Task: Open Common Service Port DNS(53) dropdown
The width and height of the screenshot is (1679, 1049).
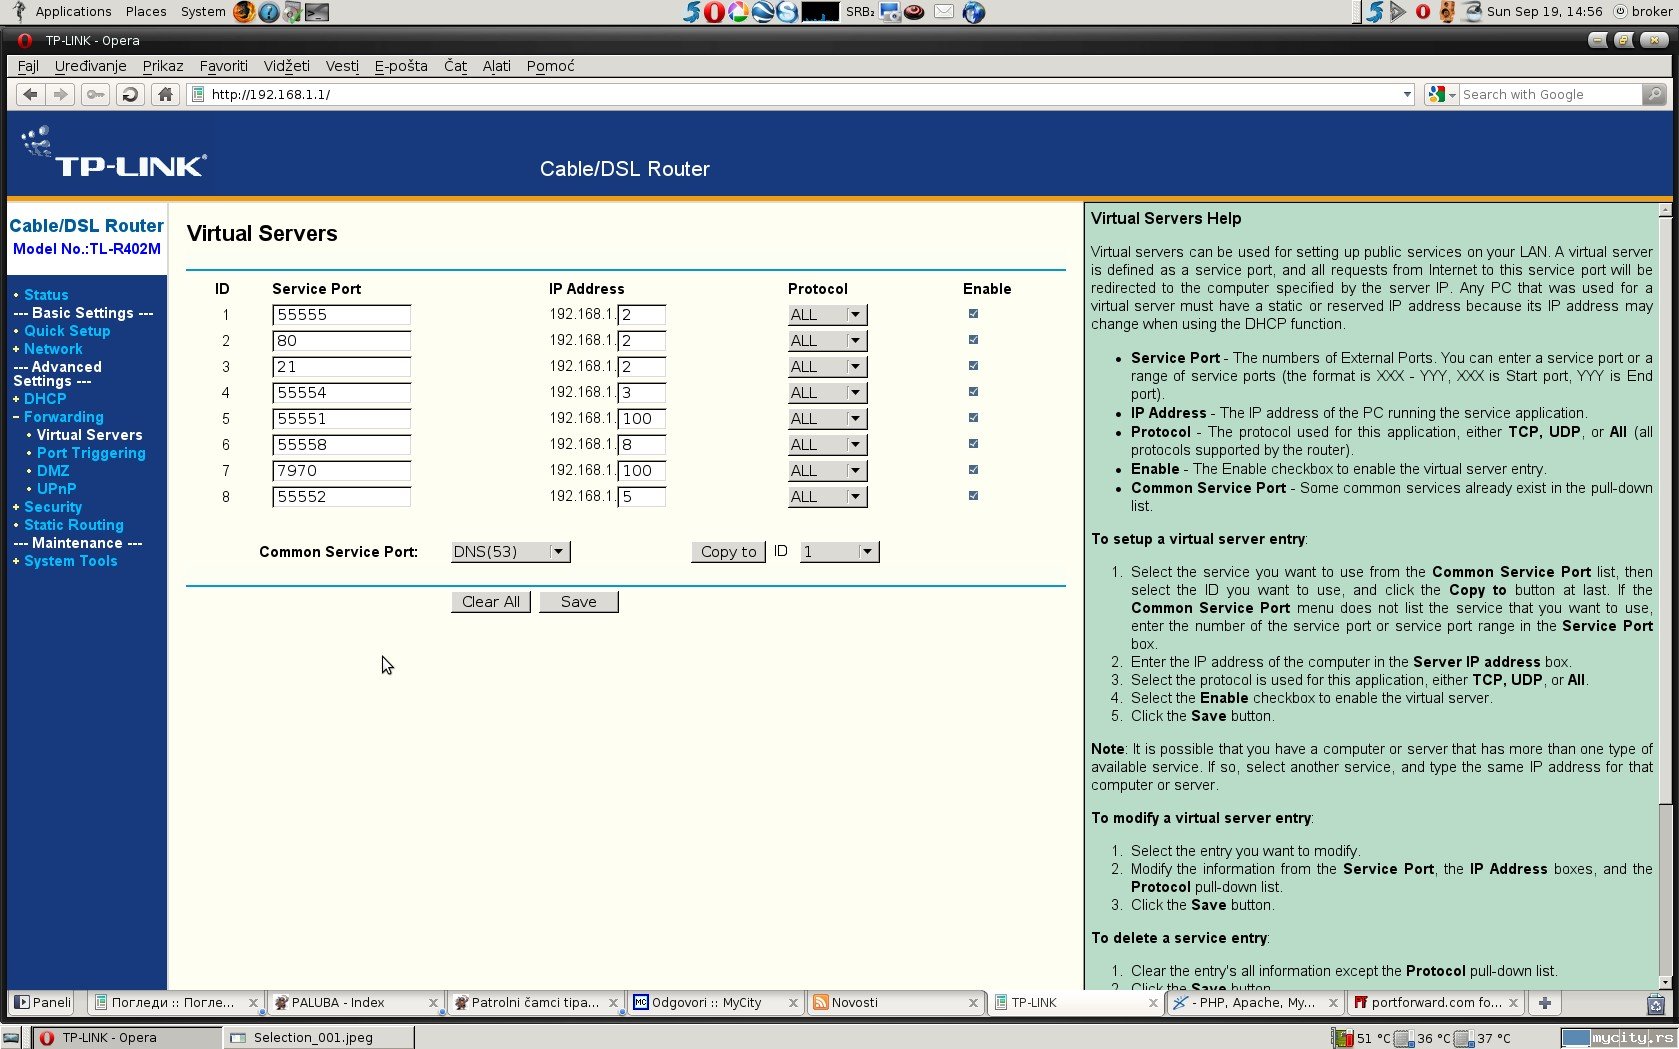Action: [x=510, y=552]
